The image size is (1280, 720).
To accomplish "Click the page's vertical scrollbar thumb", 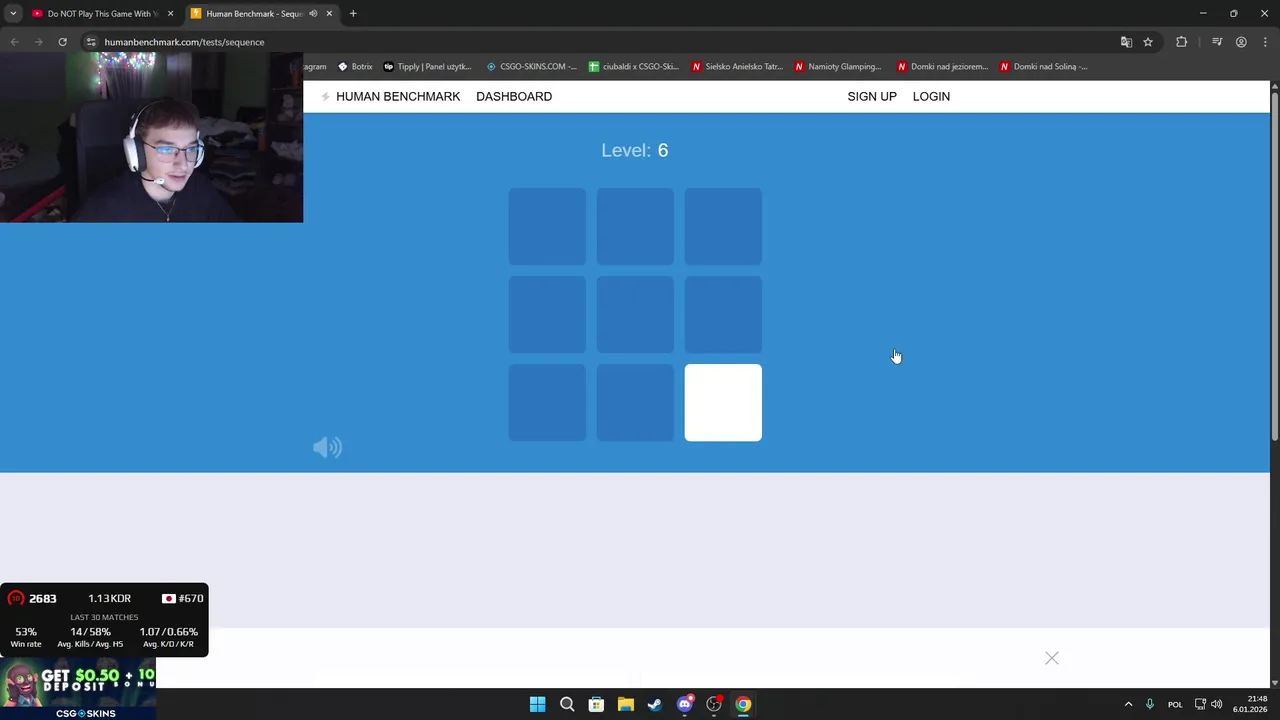I will [x=1275, y=267].
